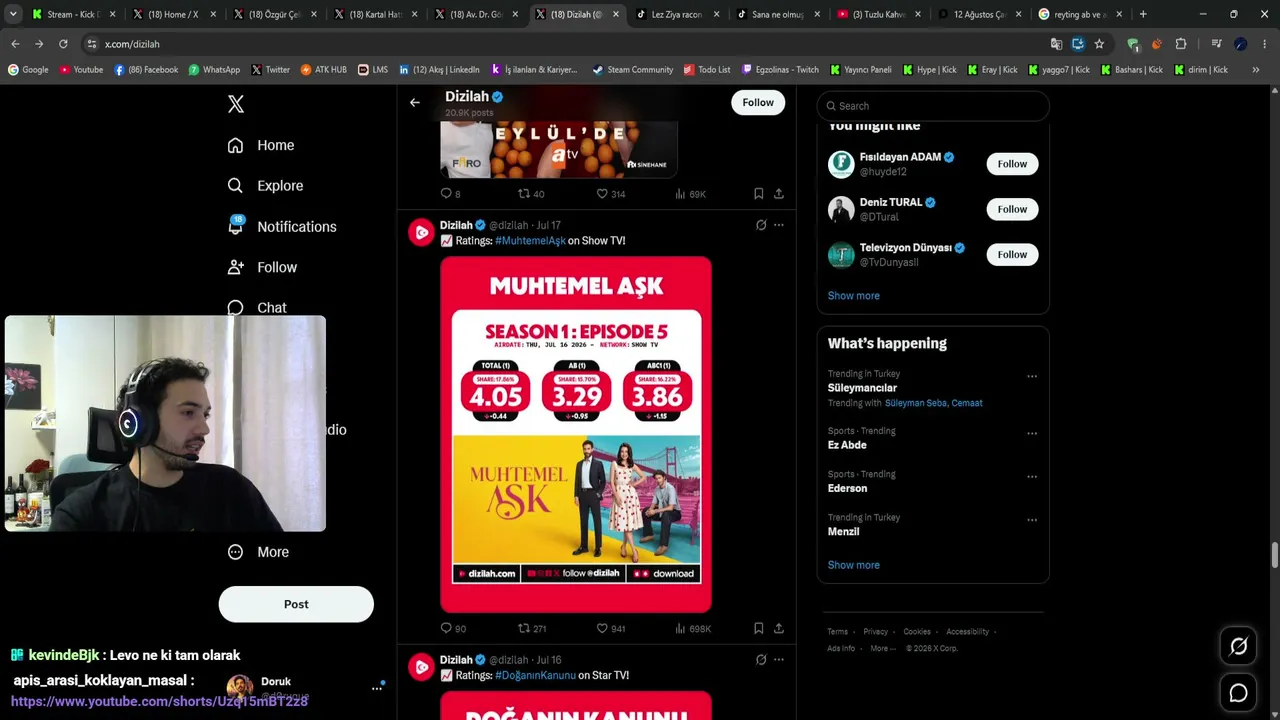Open Chat in the sidebar
Viewport: 1280px width, 720px height.
click(x=257, y=307)
